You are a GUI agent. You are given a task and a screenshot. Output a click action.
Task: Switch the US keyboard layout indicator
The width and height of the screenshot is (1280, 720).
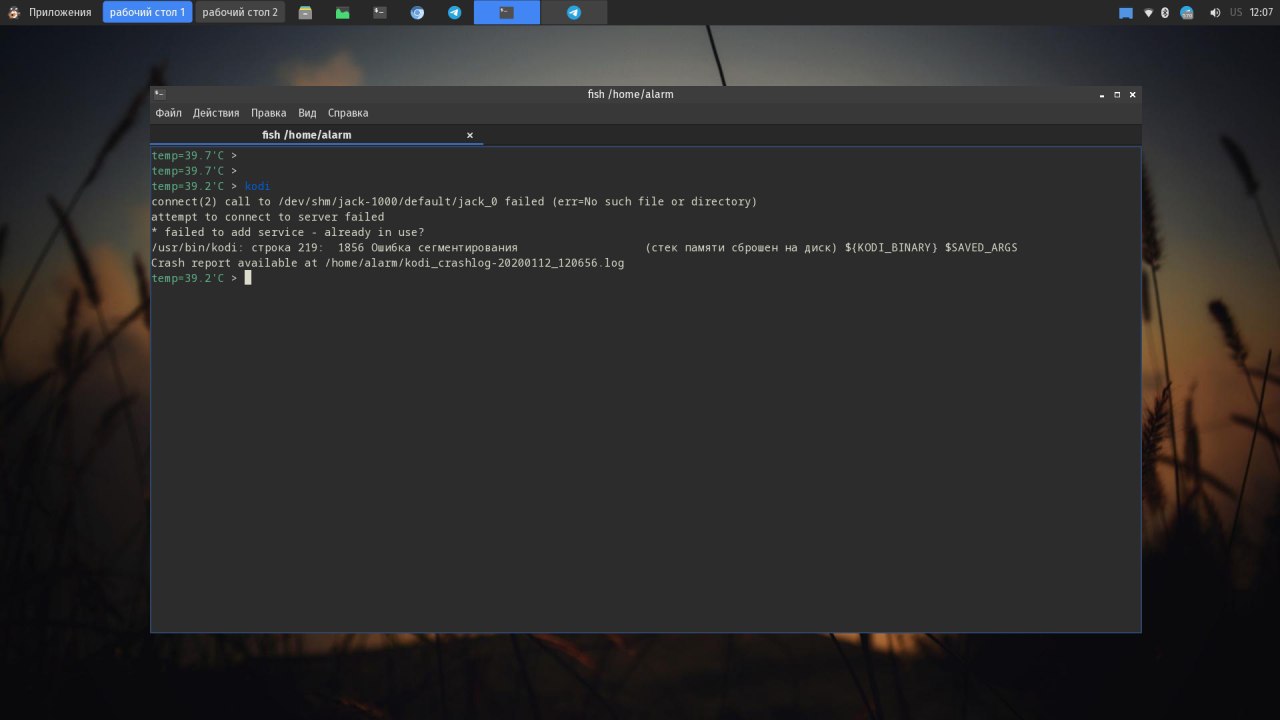pos(1236,12)
